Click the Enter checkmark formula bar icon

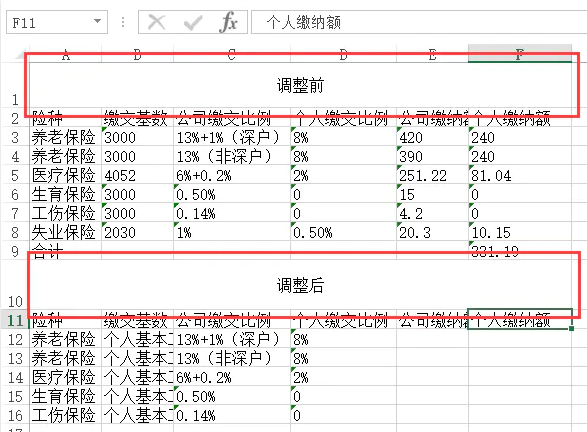pyautogui.click(x=193, y=23)
